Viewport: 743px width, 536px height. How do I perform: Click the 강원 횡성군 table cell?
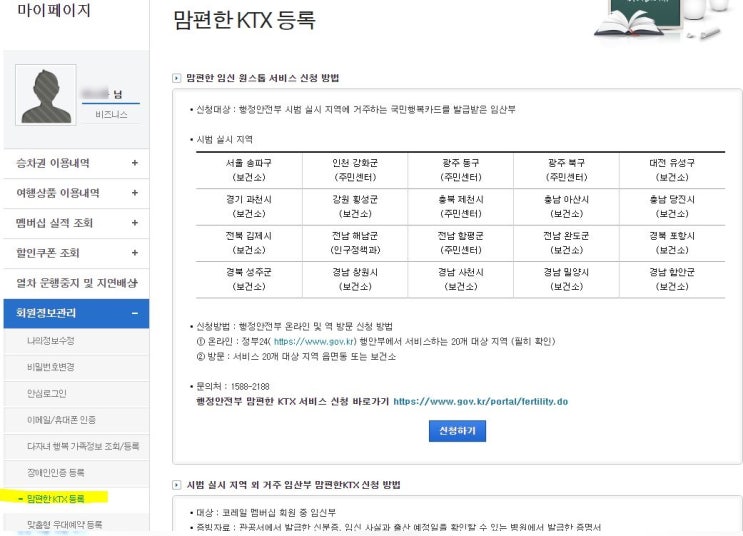[355, 207]
